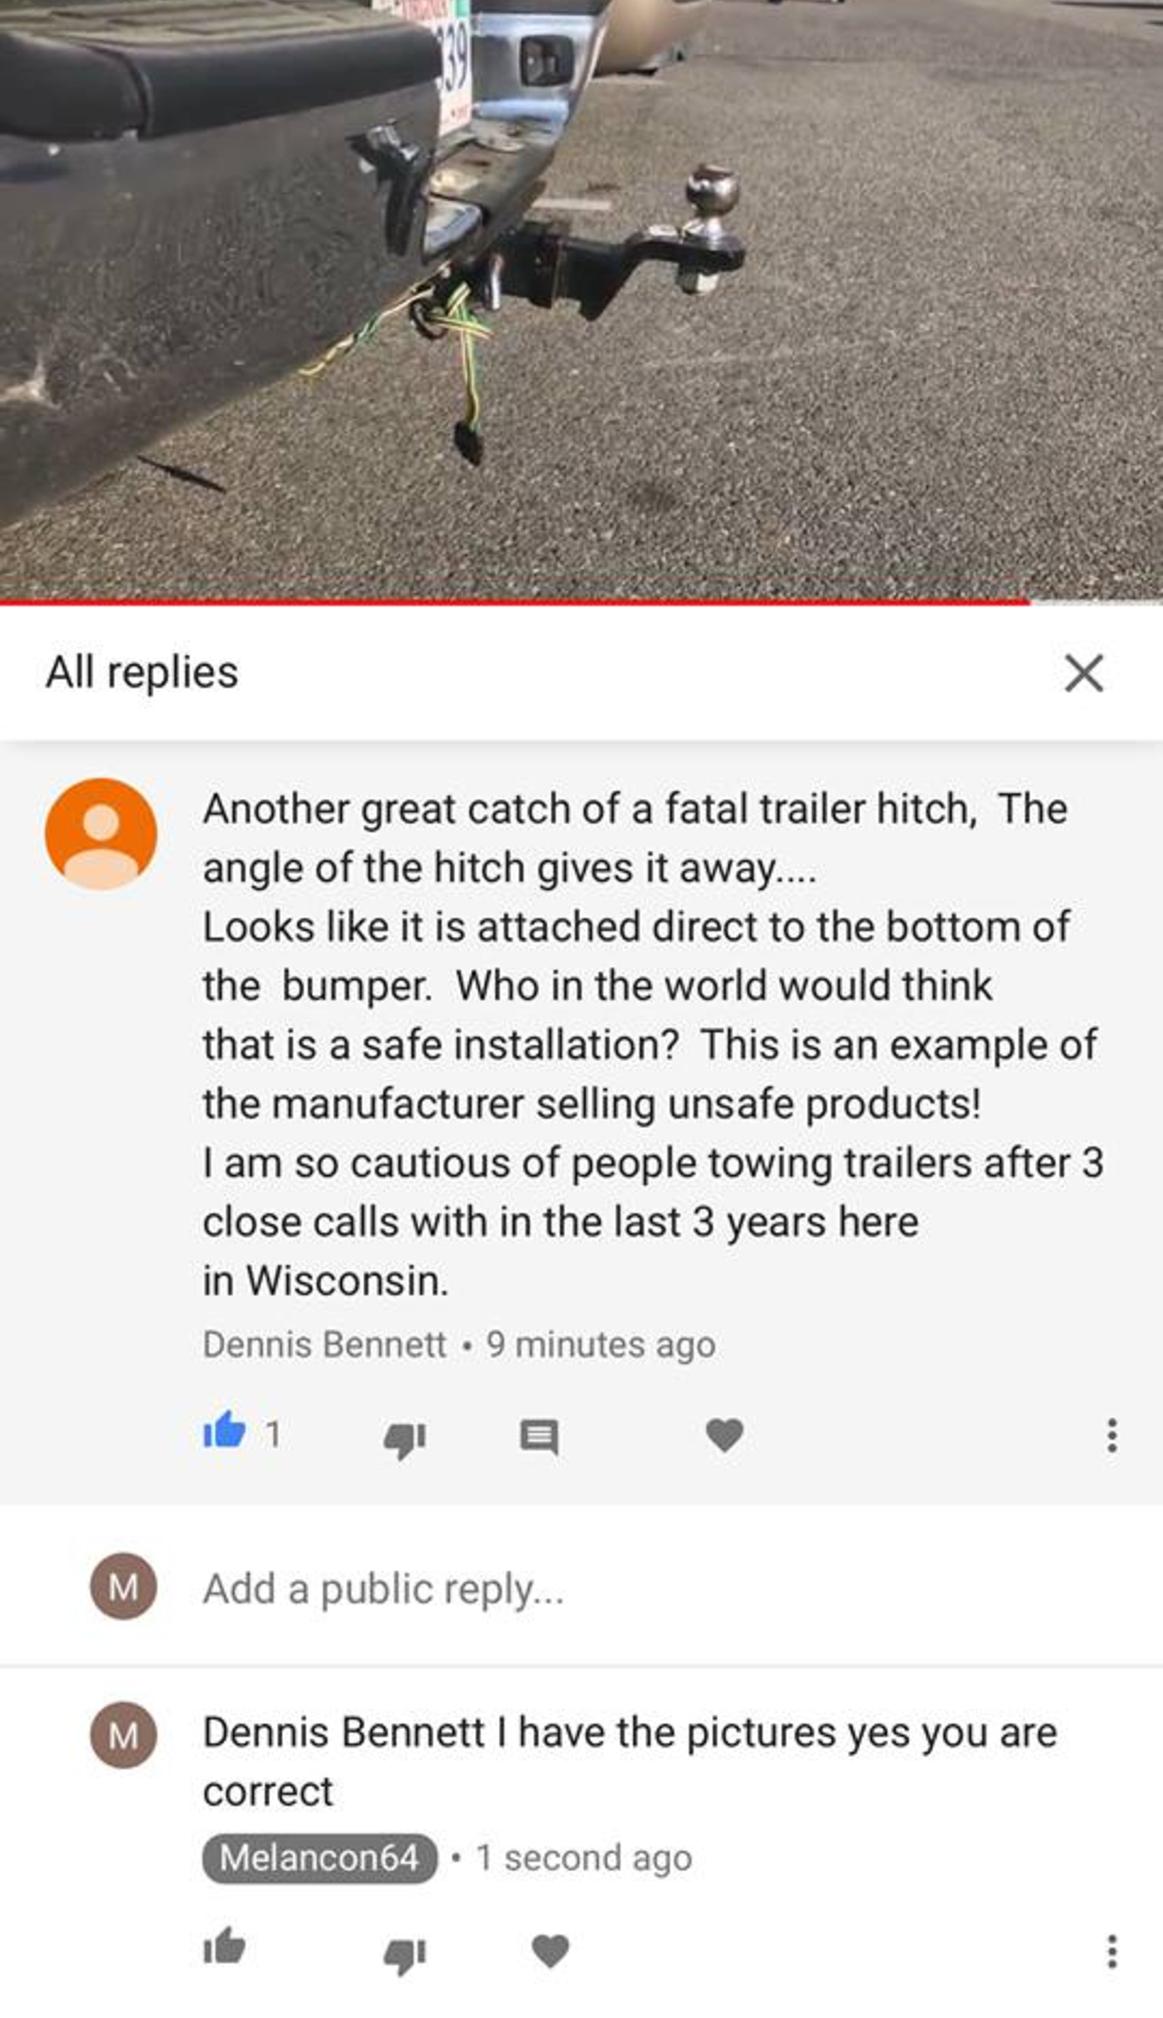Heart Dennis Bennett's comment
The width and height of the screenshot is (1163, 2018).
[x=724, y=1435]
